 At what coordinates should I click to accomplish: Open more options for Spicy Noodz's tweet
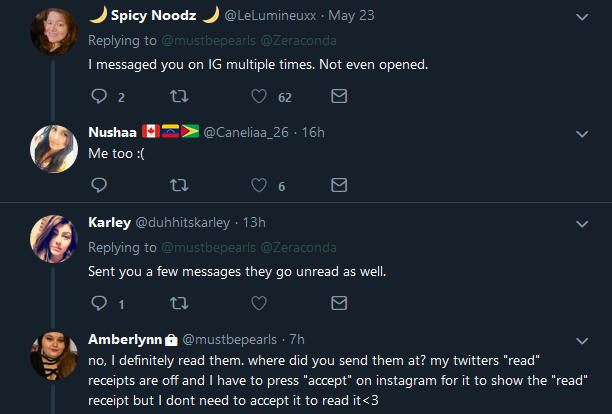click(x=582, y=17)
